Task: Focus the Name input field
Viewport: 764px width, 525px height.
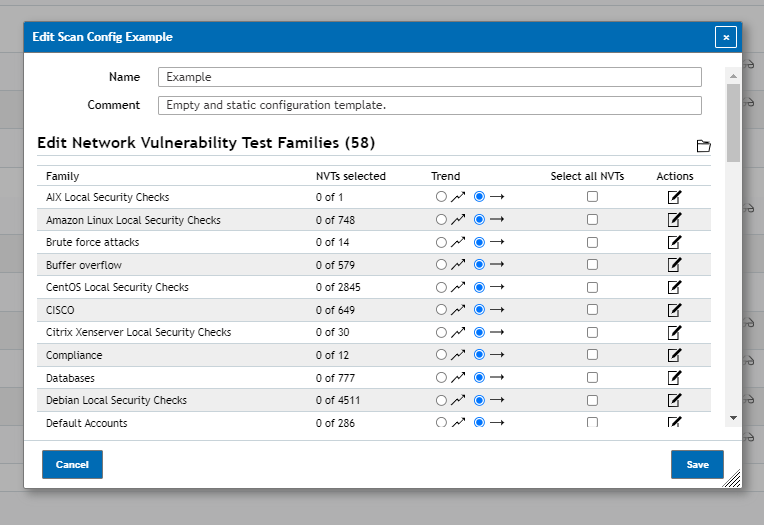Action: [x=430, y=77]
